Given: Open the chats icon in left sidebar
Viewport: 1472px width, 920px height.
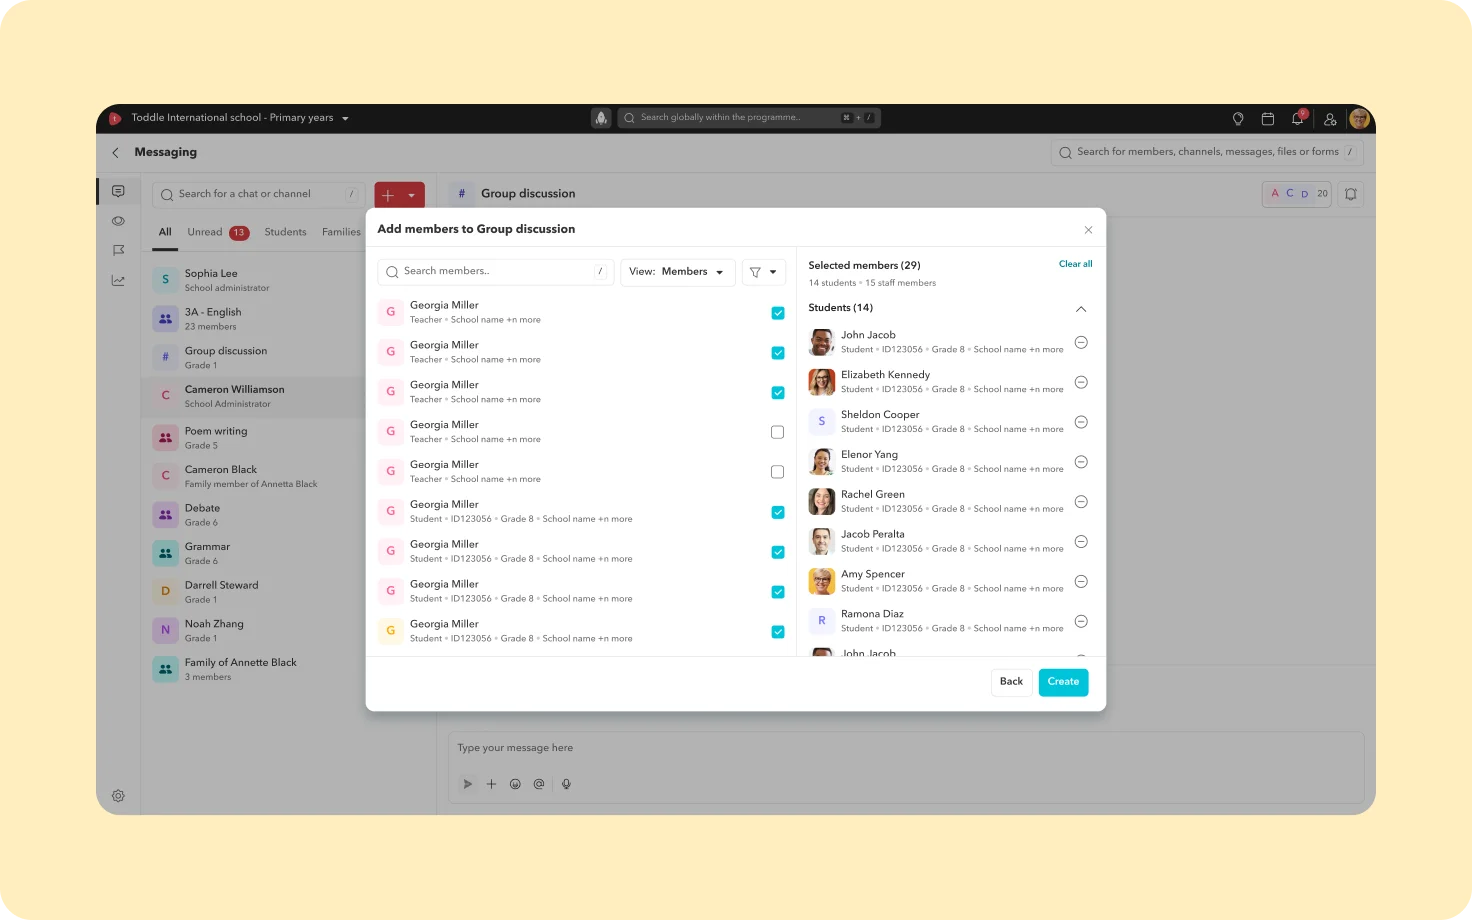Looking at the screenshot, I should click(x=118, y=191).
